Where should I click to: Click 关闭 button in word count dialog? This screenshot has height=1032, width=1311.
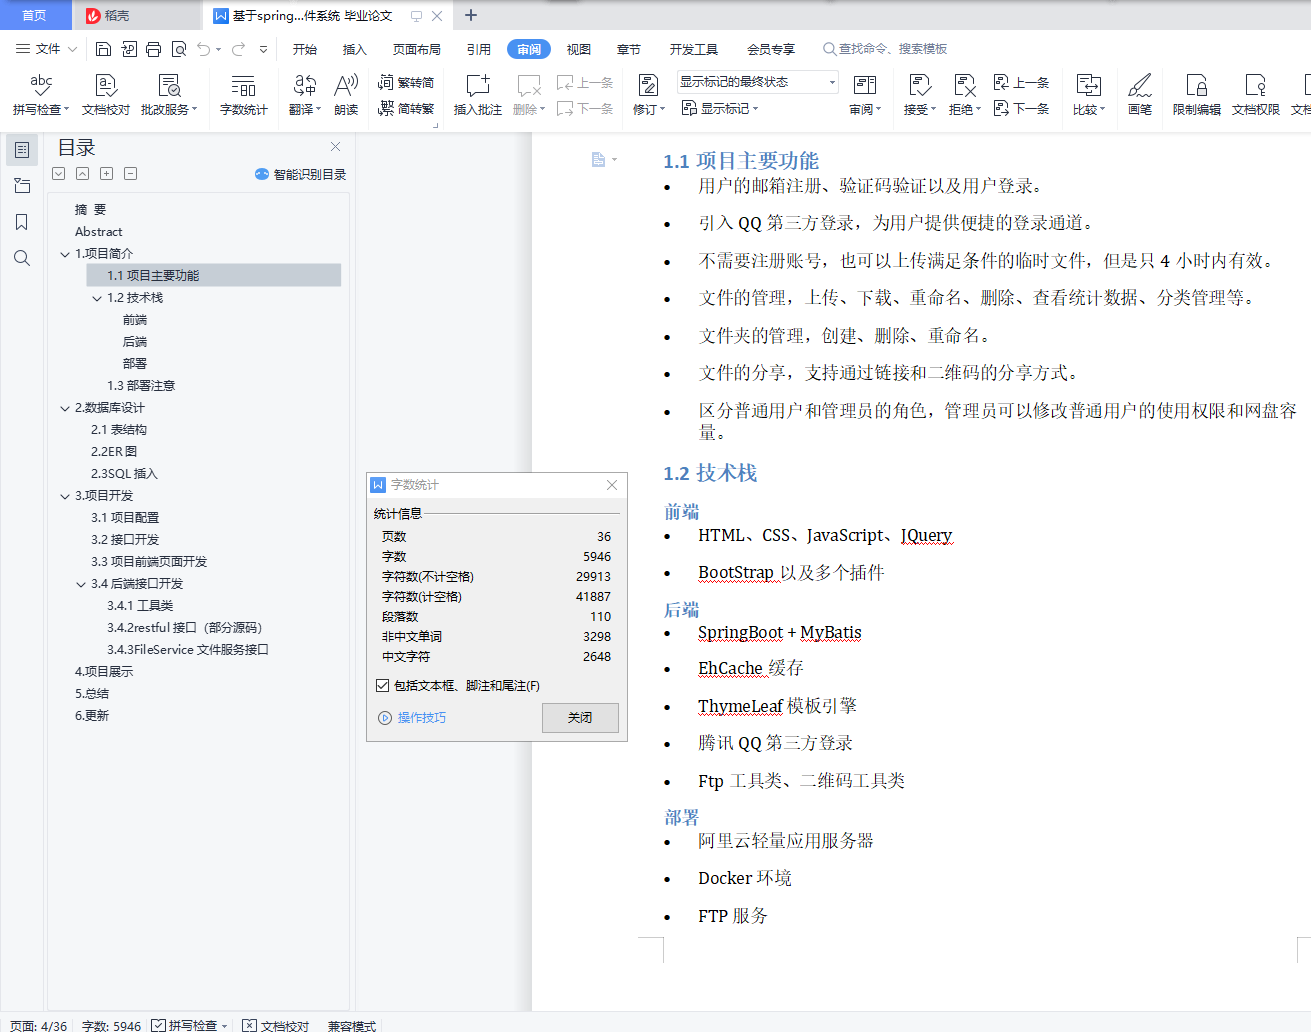(x=580, y=718)
